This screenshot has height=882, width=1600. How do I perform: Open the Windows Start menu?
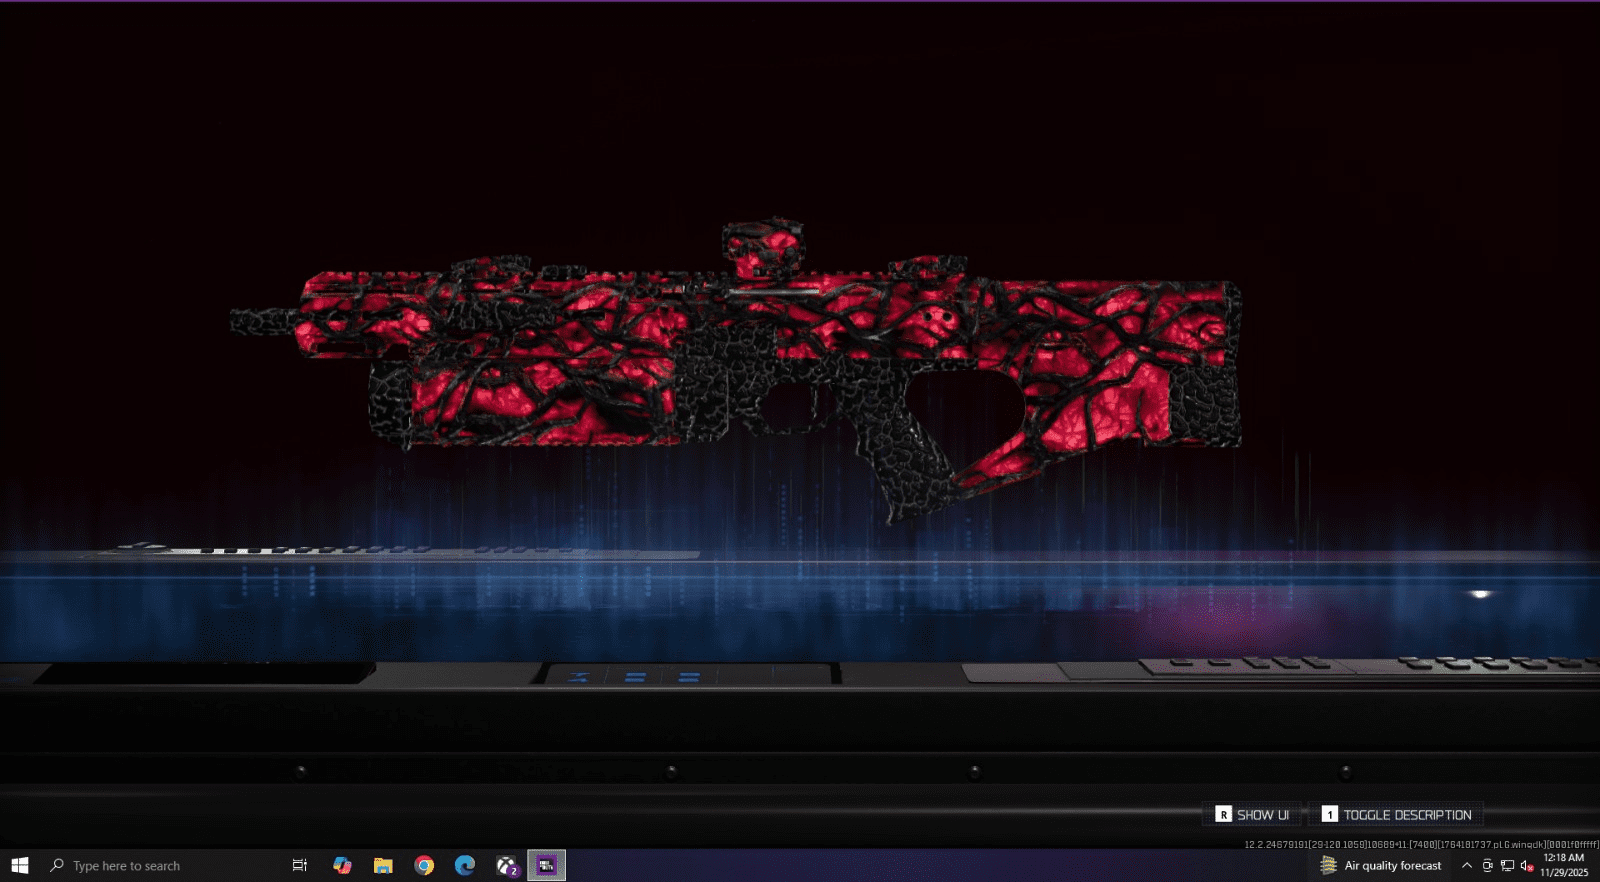19,865
